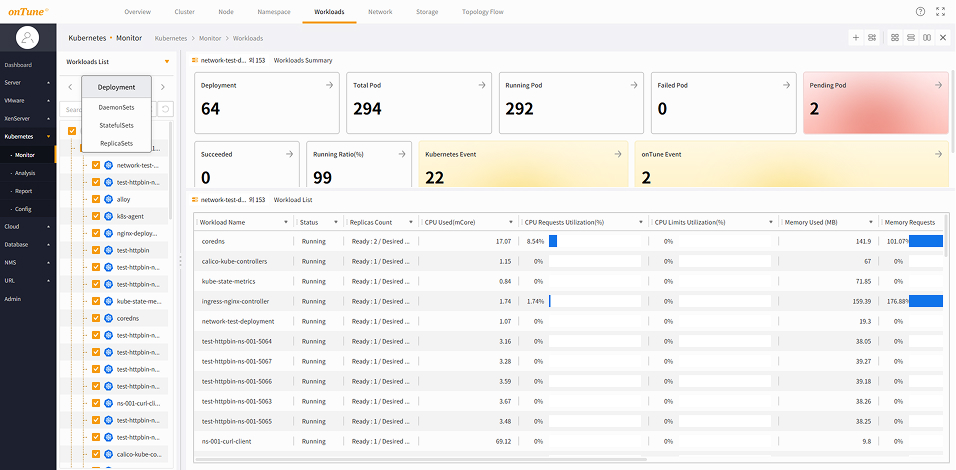Uncheck alloy checkbox

tap(96, 199)
